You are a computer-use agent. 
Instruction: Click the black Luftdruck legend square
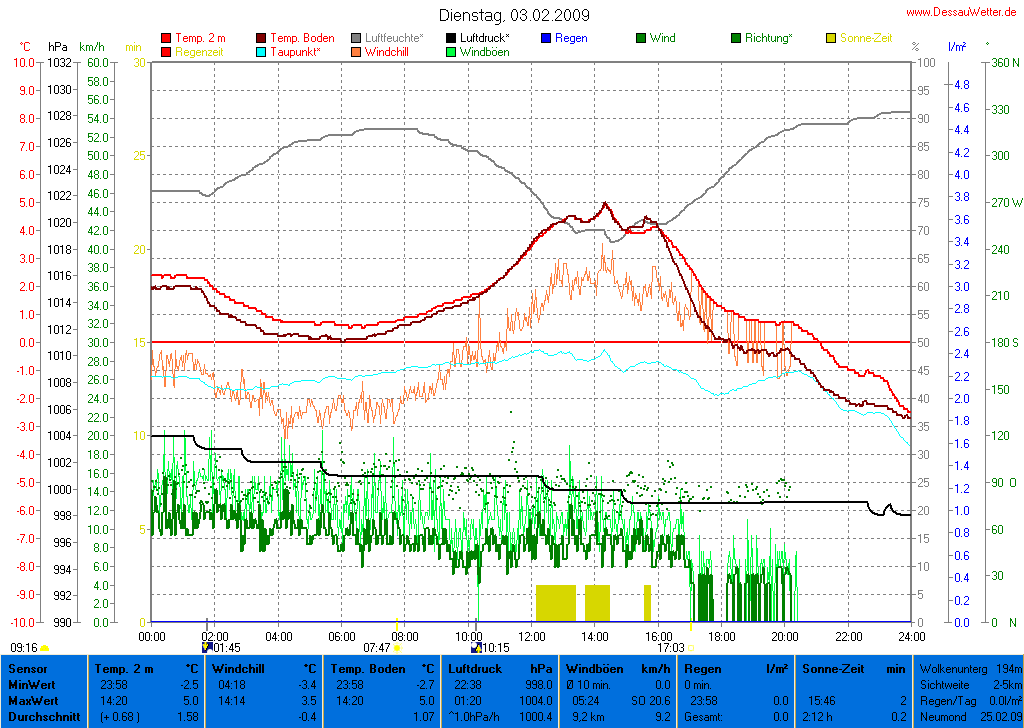(452, 38)
